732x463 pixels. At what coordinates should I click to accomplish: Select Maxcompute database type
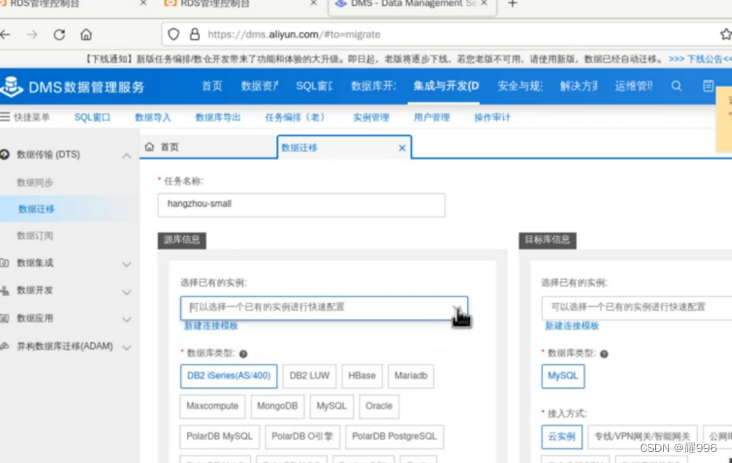(x=212, y=406)
